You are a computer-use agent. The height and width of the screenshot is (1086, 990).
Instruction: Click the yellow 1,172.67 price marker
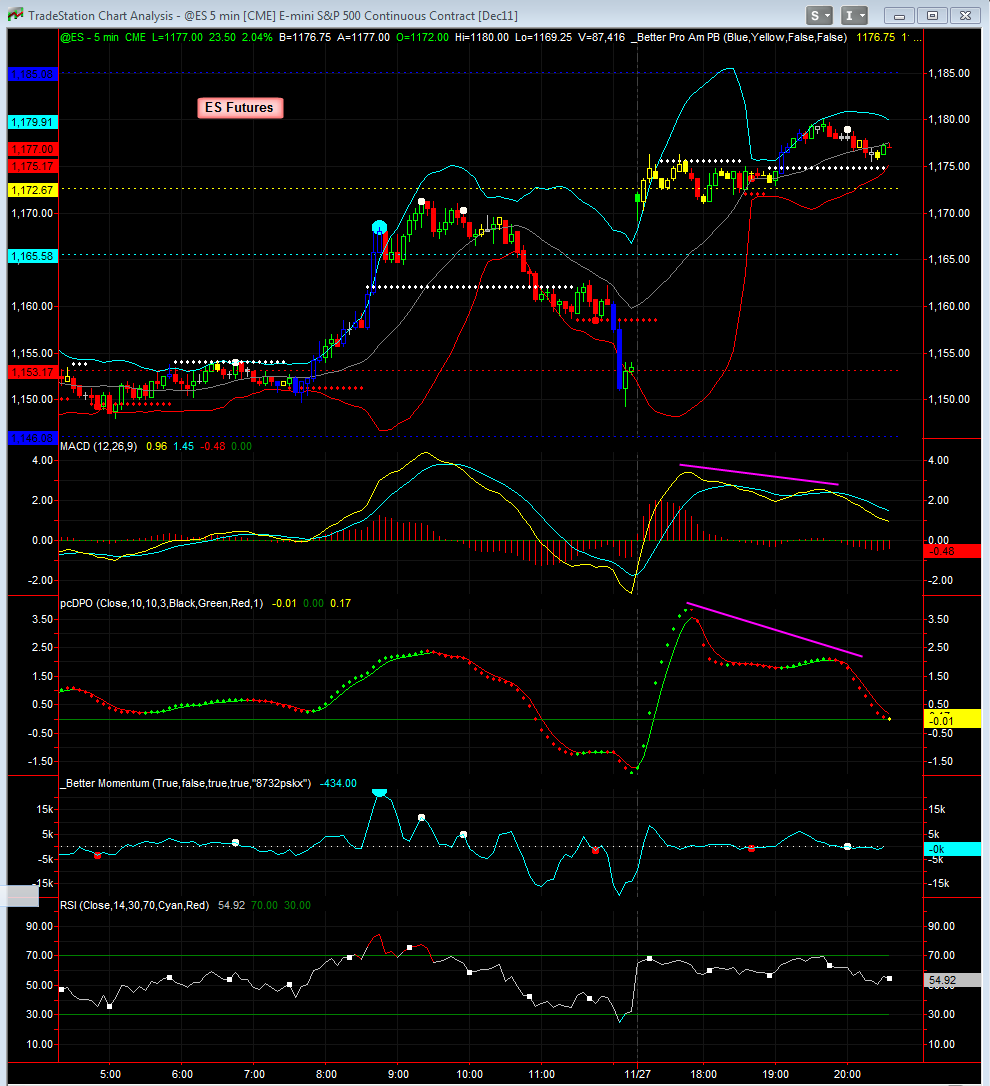coord(33,190)
